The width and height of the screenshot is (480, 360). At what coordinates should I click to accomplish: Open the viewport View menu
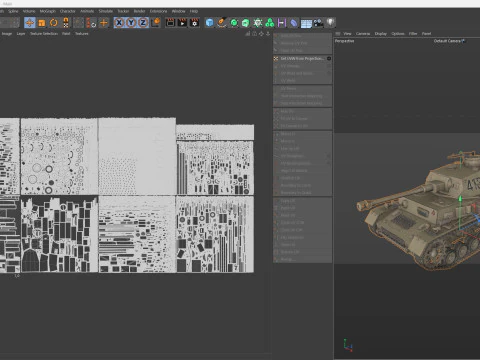(347, 34)
